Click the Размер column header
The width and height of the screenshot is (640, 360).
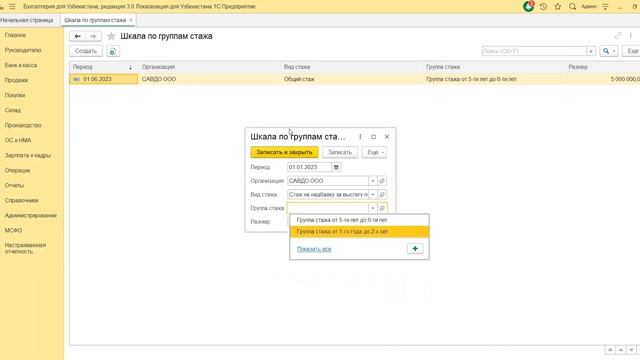click(603, 67)
